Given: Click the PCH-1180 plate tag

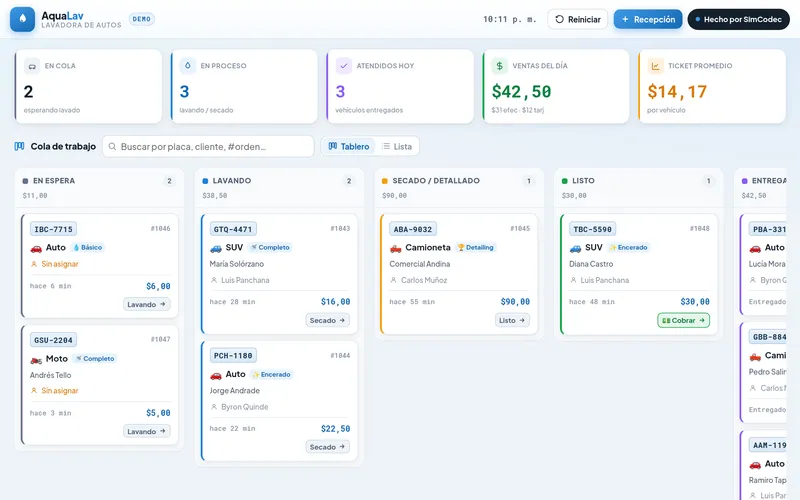Looking at the screenshot, I should 233,356.
